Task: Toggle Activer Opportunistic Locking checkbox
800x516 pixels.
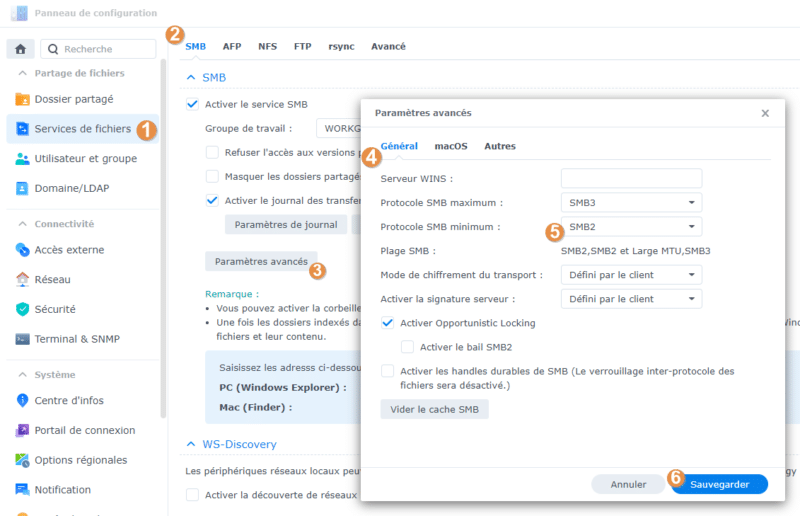Action: click(x=388, y=323)
